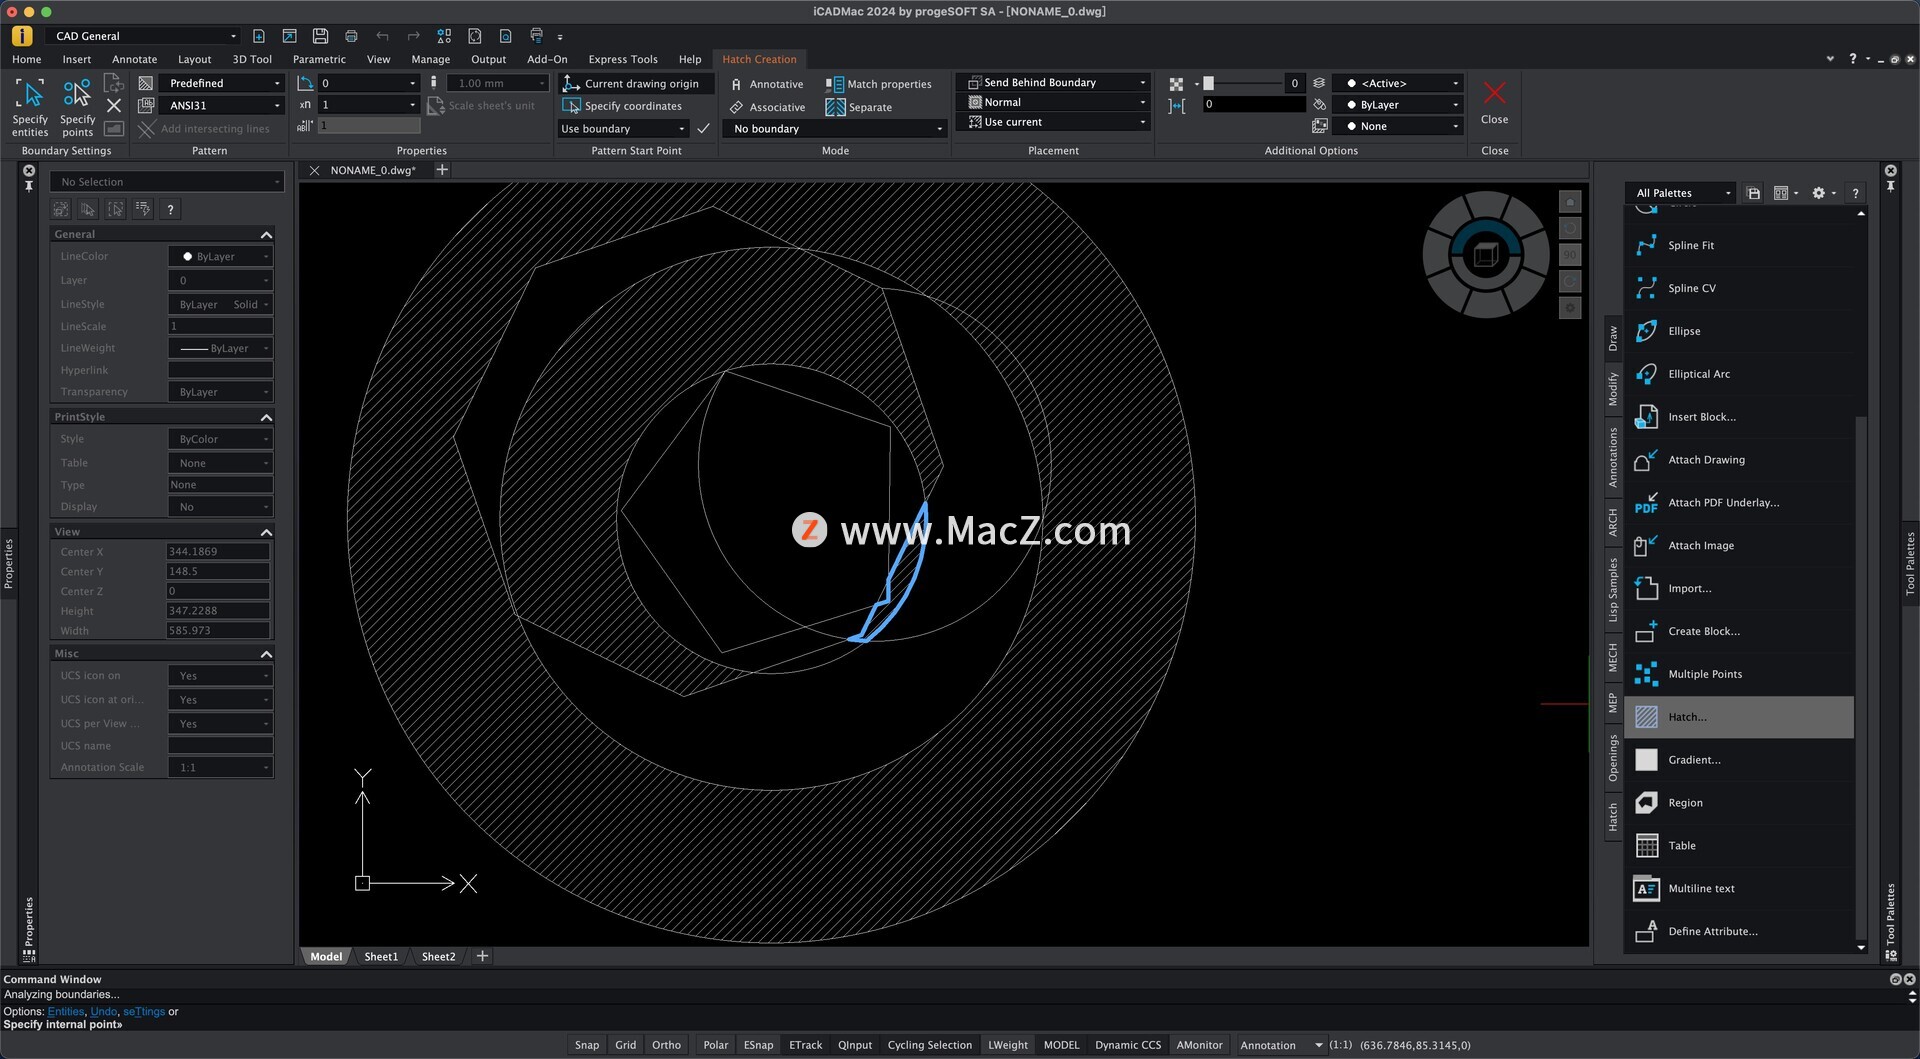Click seTtings option in command window
Image resolution: width=1920 pixels, height=1059 pixels.
(143, 1012)
